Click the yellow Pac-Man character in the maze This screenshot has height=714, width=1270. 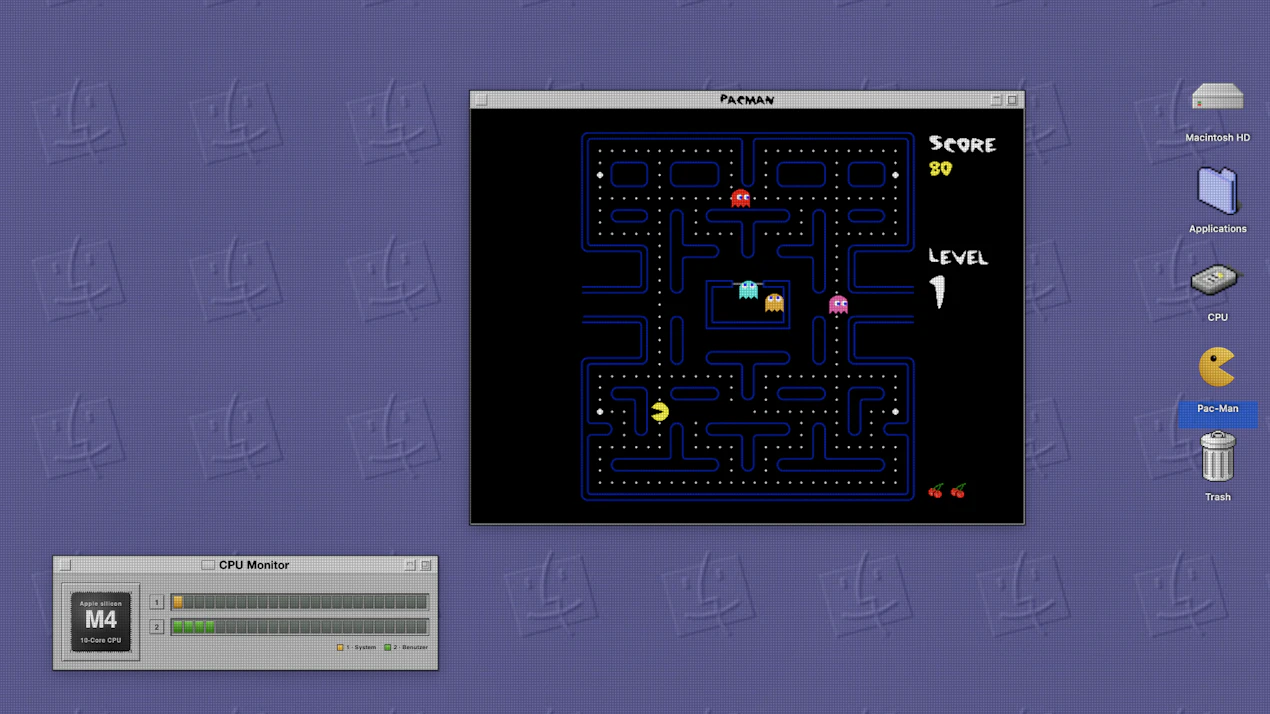coord(660,411)
